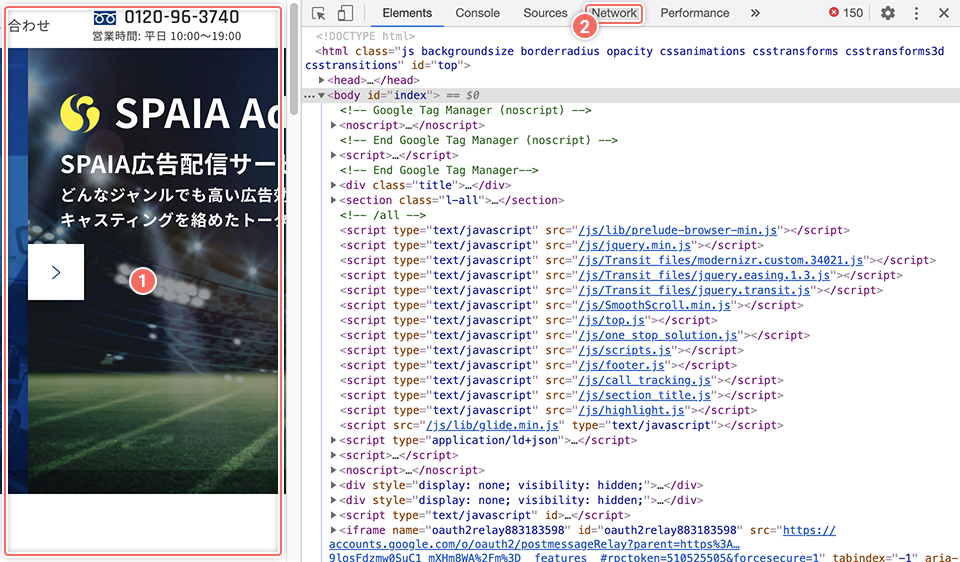Viewport: 960px width, 562px height.
Task: Open the Performance tab
Action: pos(694,13)
